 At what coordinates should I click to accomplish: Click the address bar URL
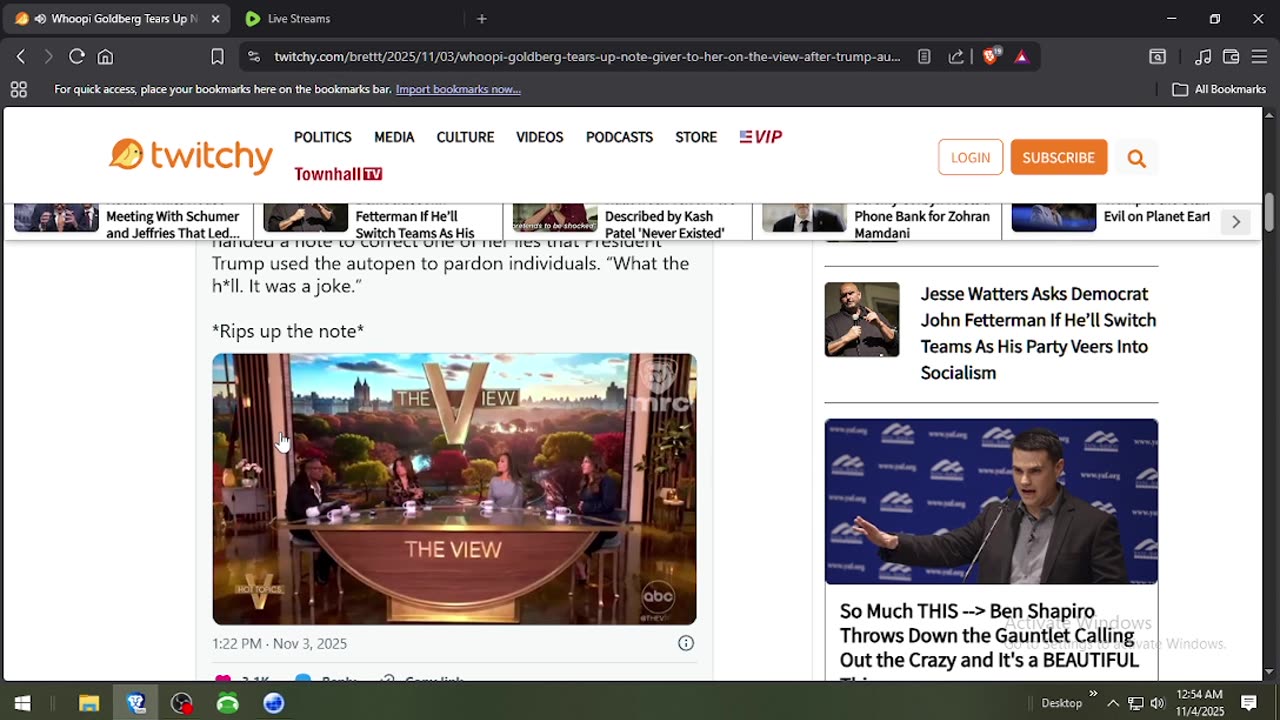587,57
